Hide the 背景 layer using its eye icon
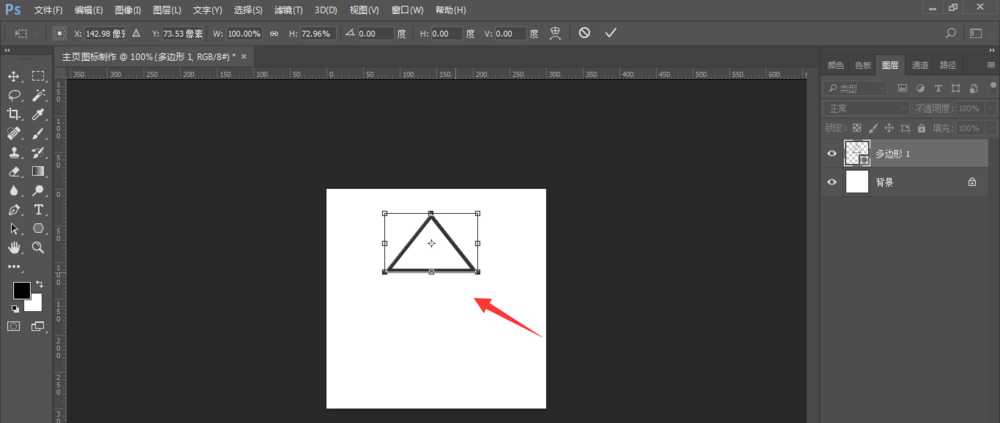Image resolution: width=1000 pixels, height=423 pixels. pyautogui.click(x=832, y=182)
